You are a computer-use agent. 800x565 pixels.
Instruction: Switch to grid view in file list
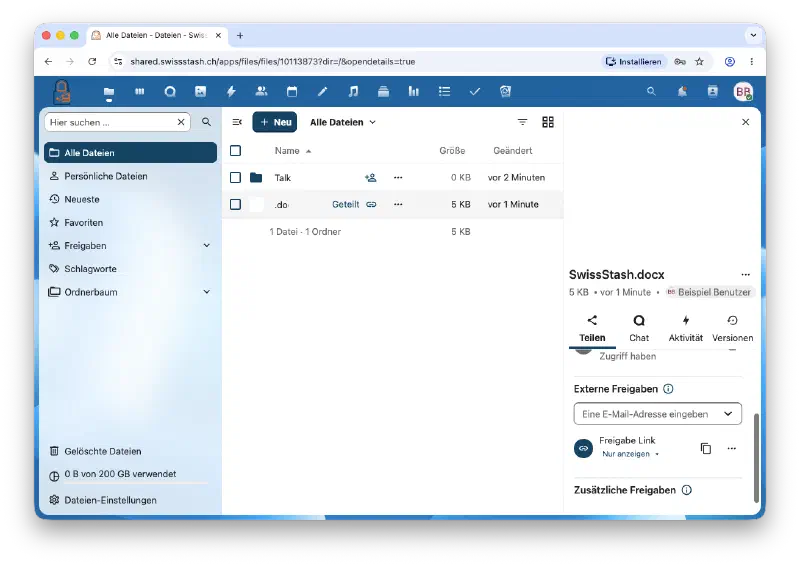point(548,122)
